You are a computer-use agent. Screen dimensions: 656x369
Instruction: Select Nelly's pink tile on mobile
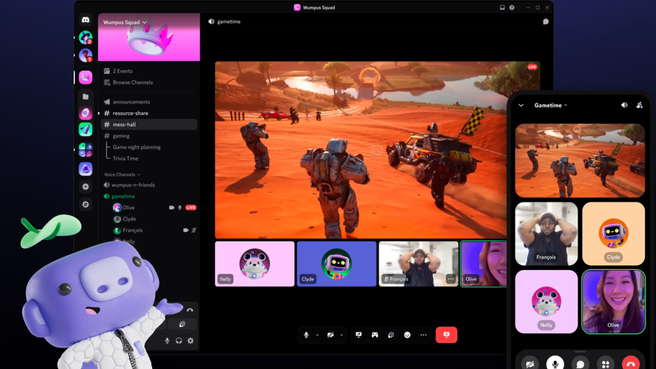[x=546, y=302]
